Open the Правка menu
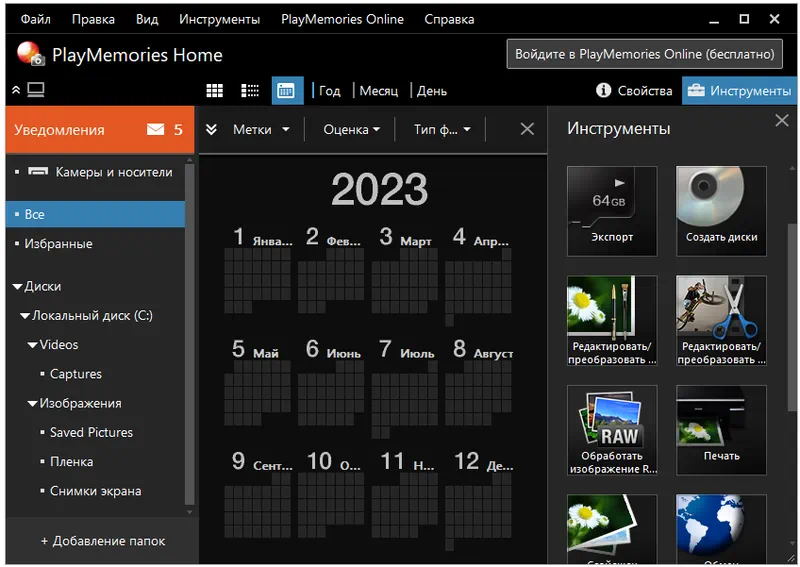The height and width of the screenshot is (567, 800). point(93,19)
